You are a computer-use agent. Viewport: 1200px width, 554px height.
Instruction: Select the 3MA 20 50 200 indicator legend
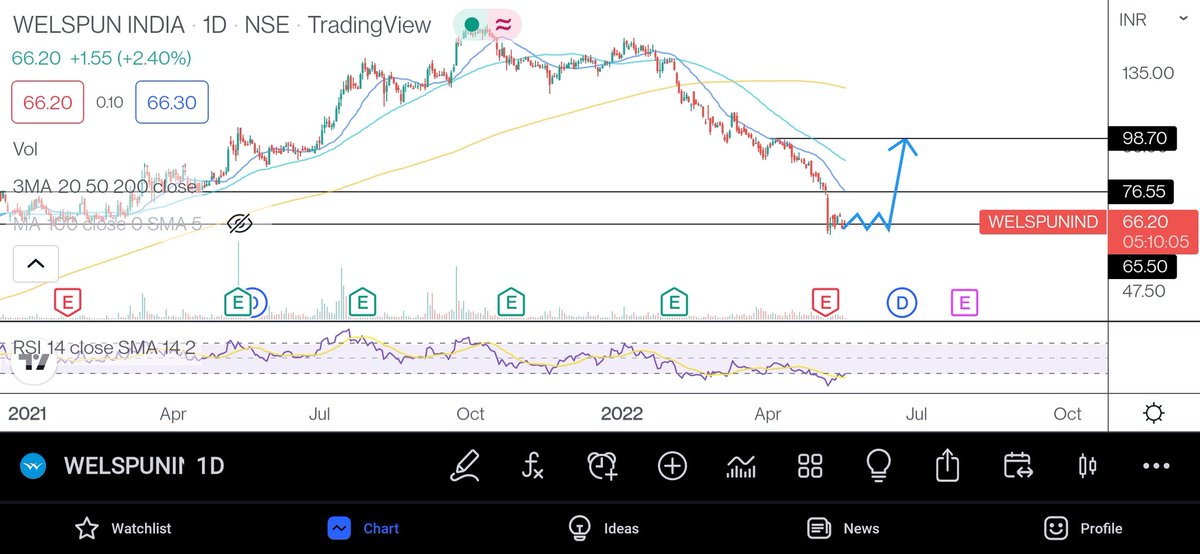tap(105, 186)
